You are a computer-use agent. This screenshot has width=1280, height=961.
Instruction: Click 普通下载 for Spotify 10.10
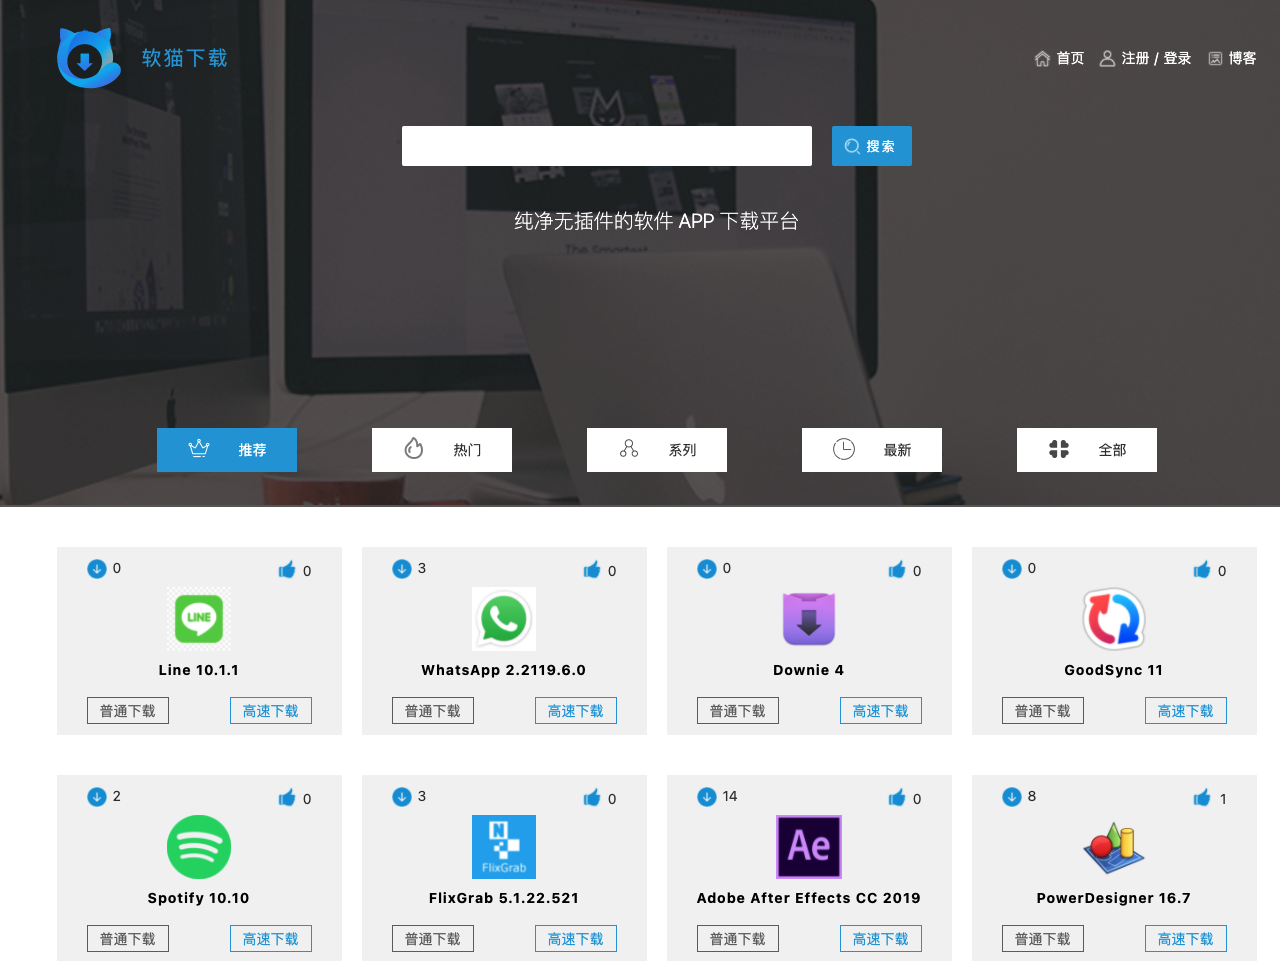point(128,939)
